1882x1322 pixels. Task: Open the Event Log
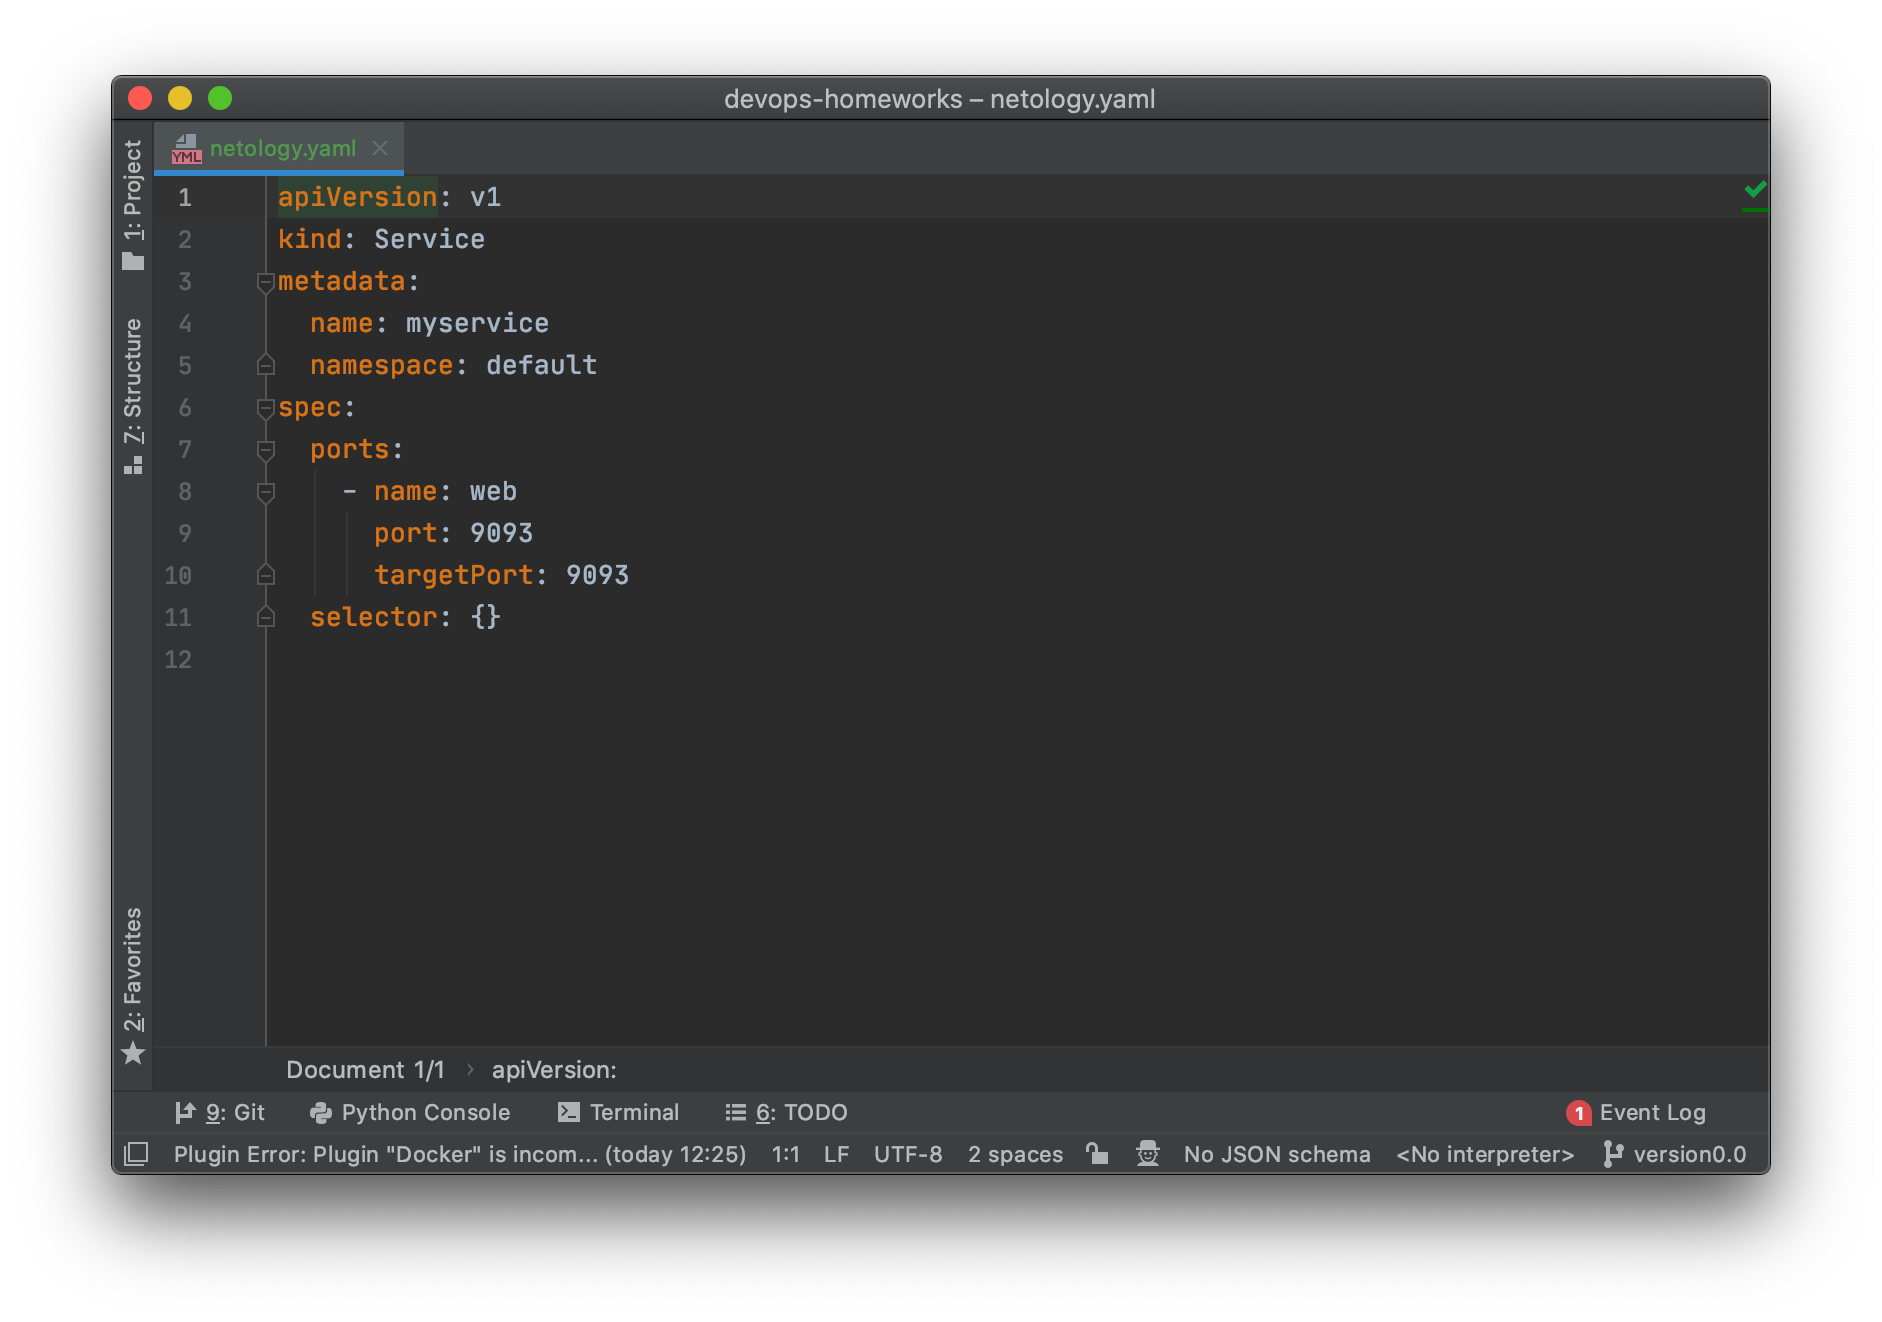1637,1112
